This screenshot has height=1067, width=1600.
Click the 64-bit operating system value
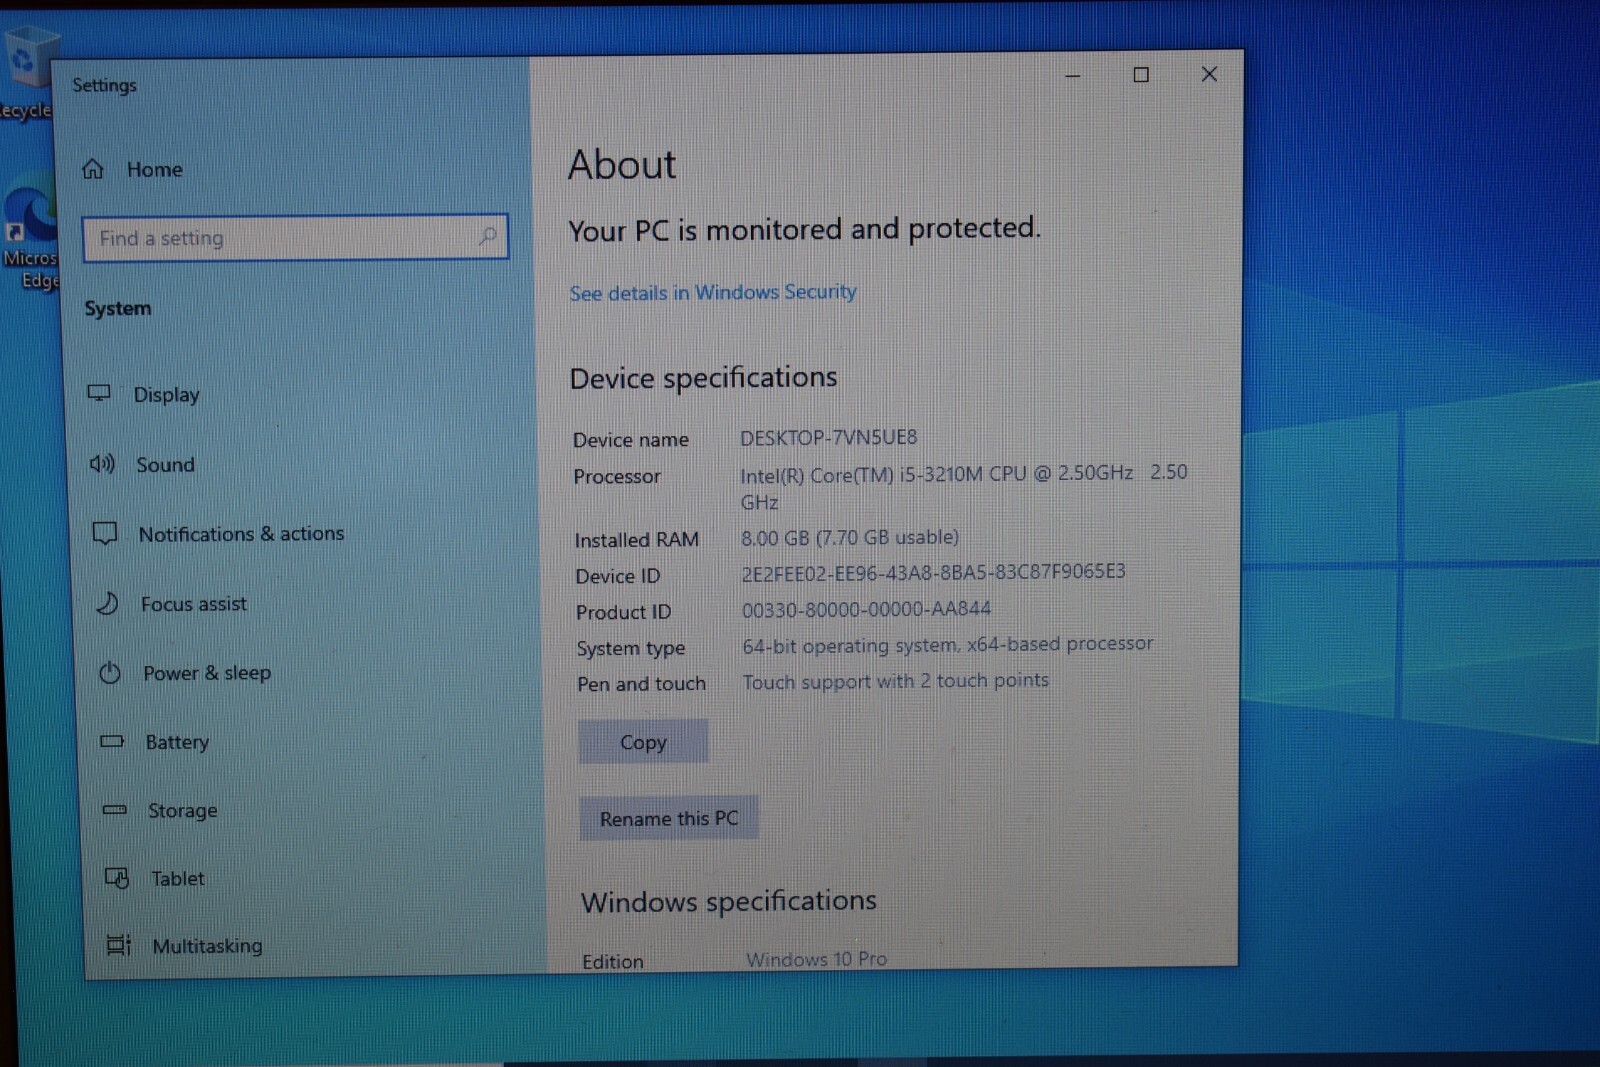(948, 645)
